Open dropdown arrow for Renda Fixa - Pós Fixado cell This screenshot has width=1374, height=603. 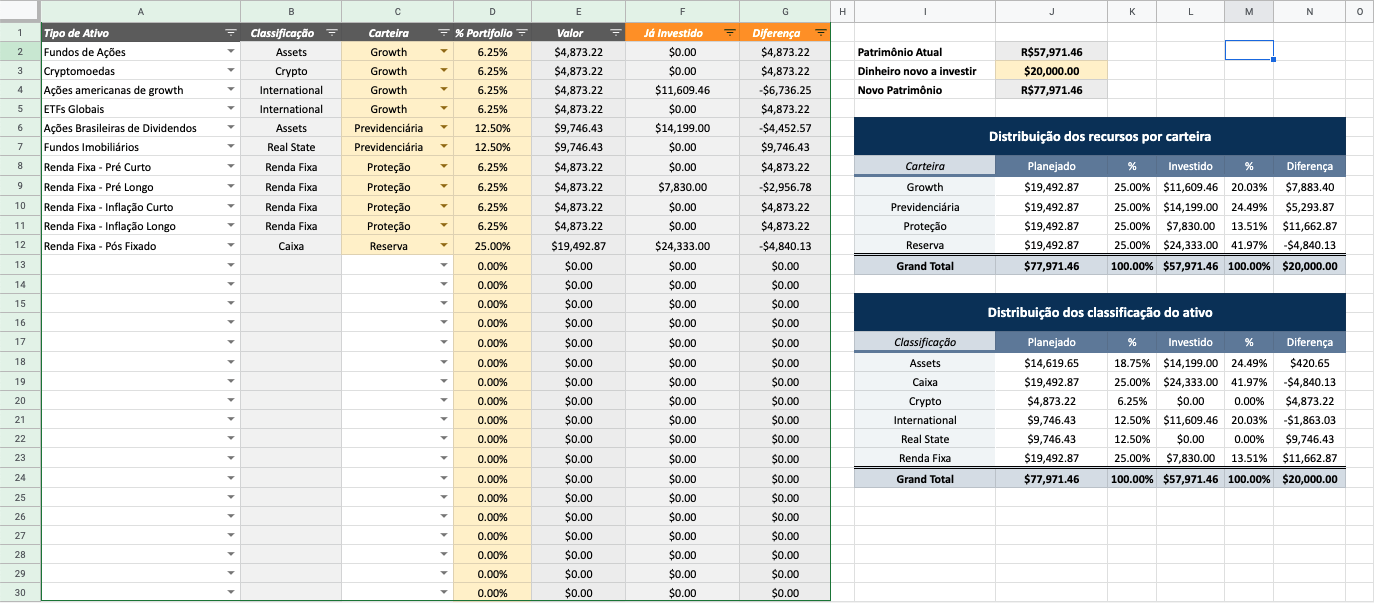click(231, 246)
